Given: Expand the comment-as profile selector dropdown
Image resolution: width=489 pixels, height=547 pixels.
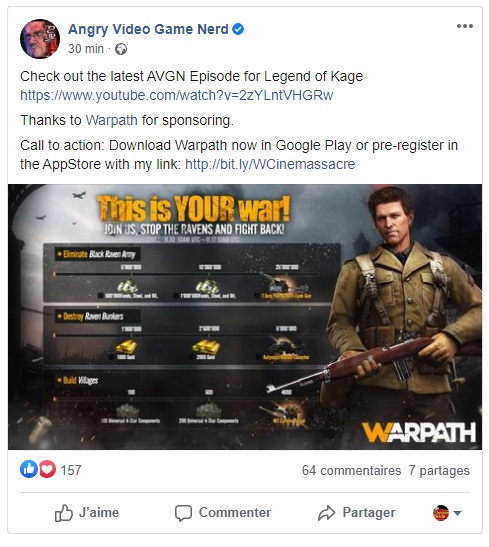Looking at the screenshot, I should tap(447, 513).
